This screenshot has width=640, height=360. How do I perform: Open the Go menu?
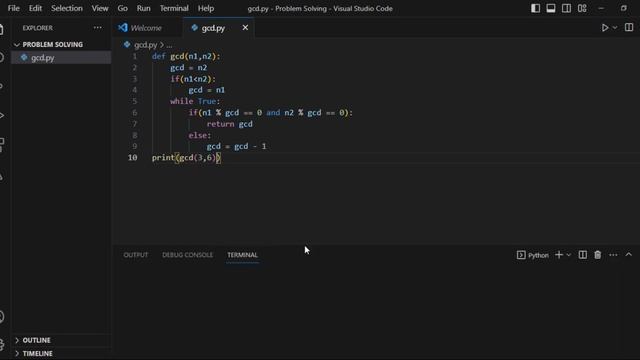122,8
